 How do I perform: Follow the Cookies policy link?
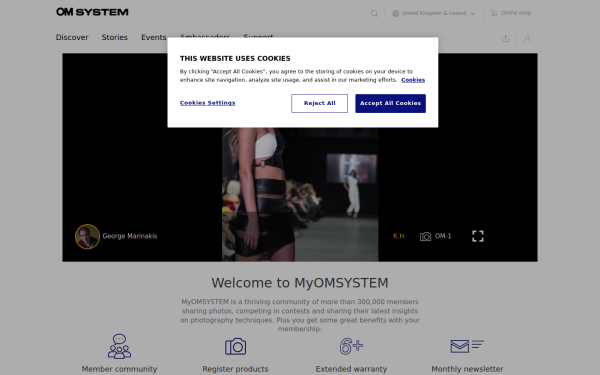[x=413, y=80]
